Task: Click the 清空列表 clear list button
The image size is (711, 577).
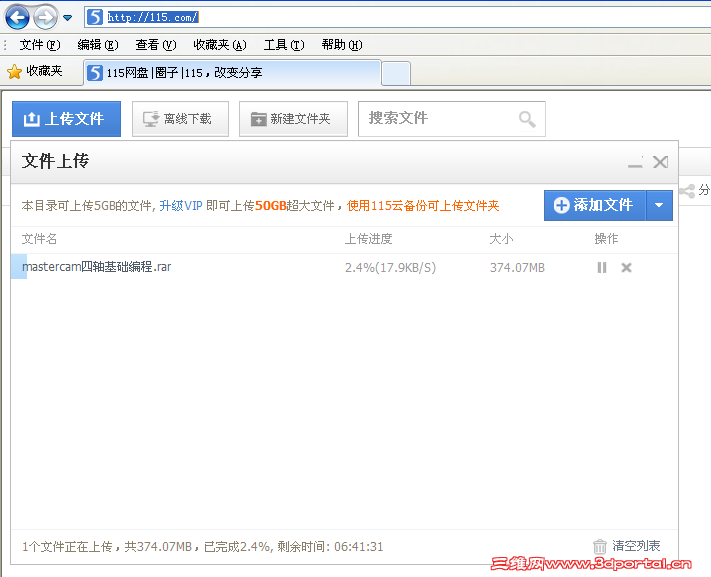Action: click(x=627, y=546)
